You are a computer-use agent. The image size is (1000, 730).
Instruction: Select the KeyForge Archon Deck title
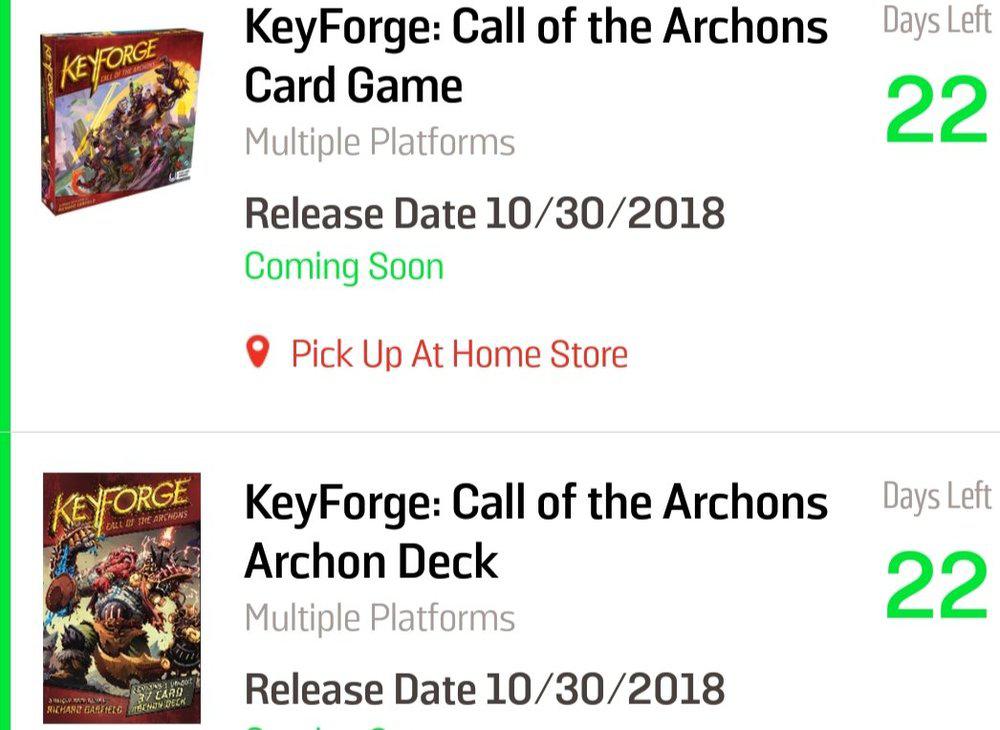click(535, 532)
